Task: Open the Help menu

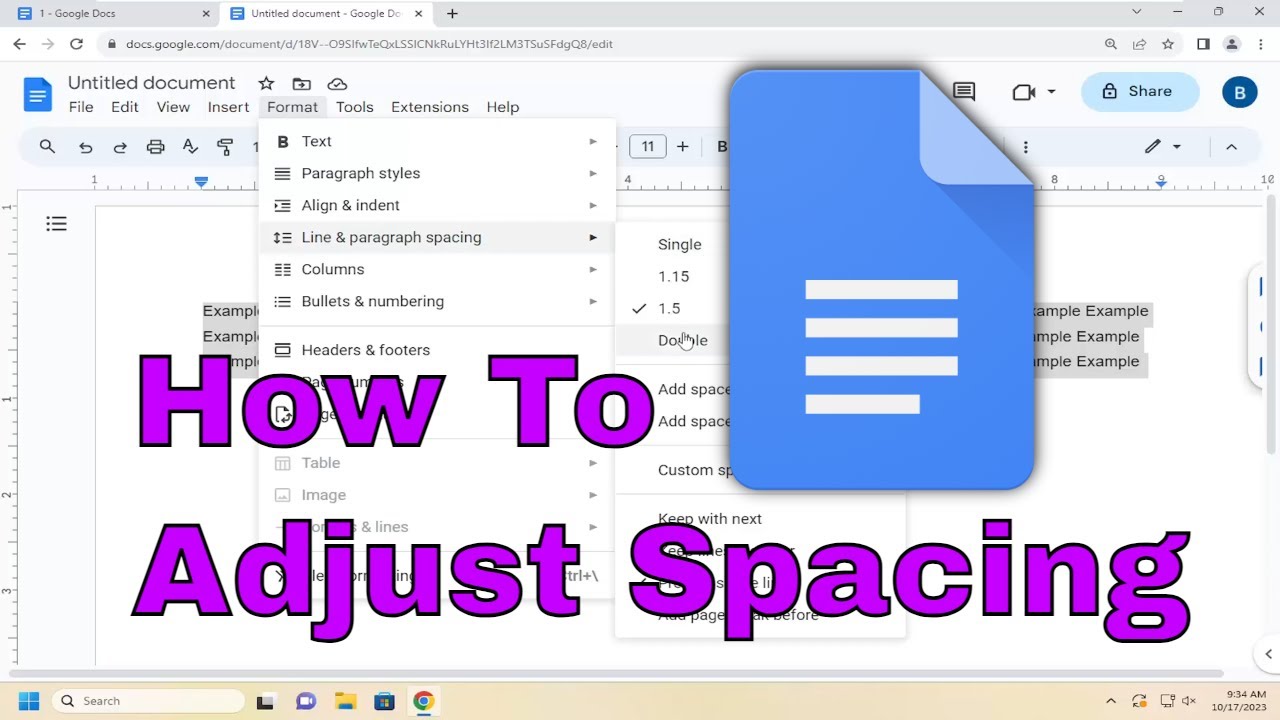Action: (503, 107)
